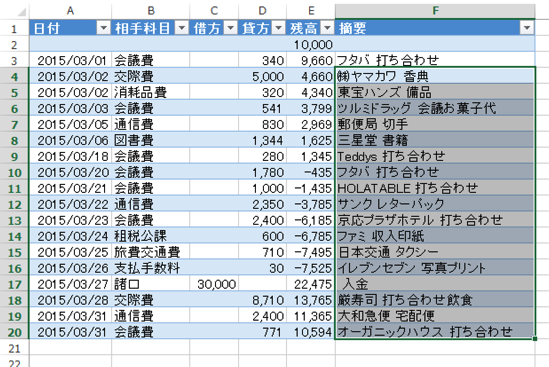The image size is (549, 367).
Task: Click the 22,475 balance cell
Action: tap(311, 284)
